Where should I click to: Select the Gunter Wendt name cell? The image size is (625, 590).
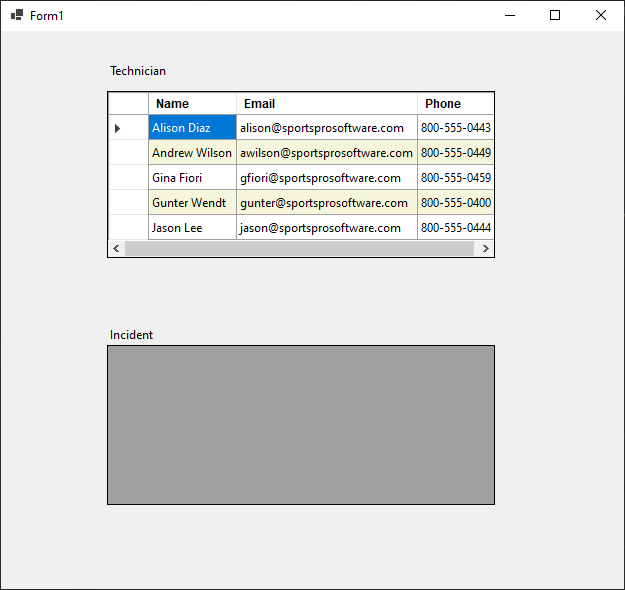[x=193, y=203]
